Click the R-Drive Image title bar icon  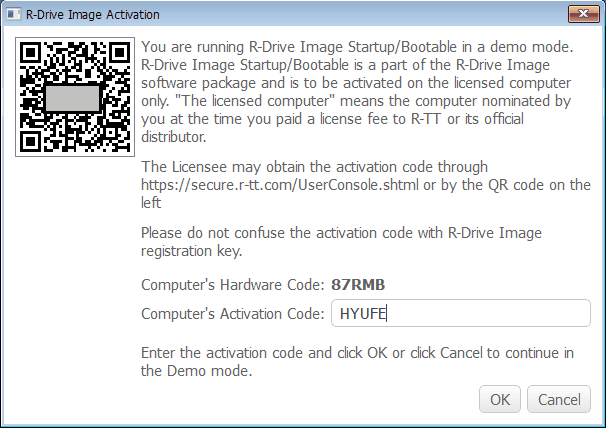point(13,14)
